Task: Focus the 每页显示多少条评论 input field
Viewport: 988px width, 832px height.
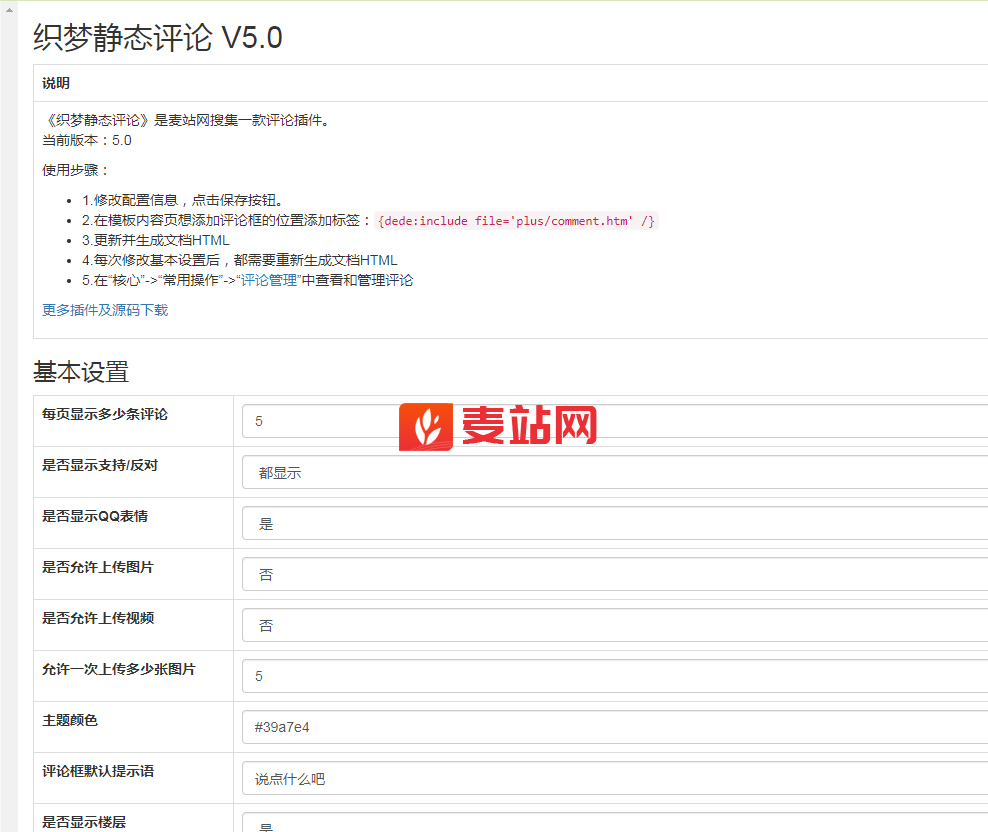Action: tap(614, 421)
